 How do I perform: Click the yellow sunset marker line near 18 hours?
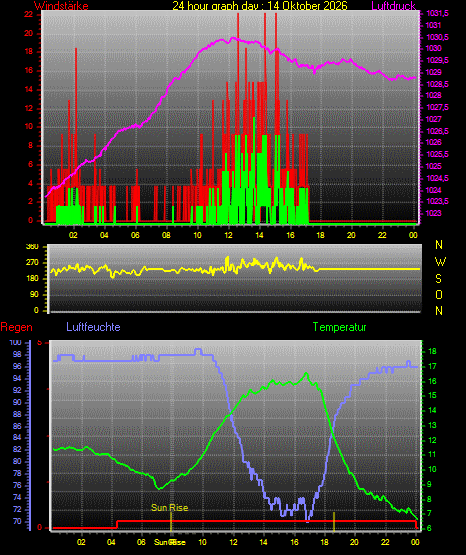(334, 521)
